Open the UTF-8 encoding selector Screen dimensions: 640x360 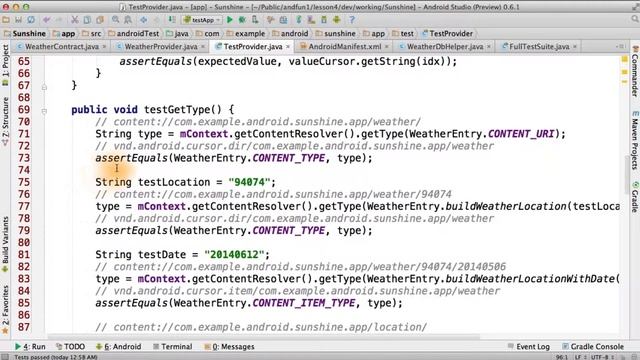pyautogui.click(x=601, y=357)
